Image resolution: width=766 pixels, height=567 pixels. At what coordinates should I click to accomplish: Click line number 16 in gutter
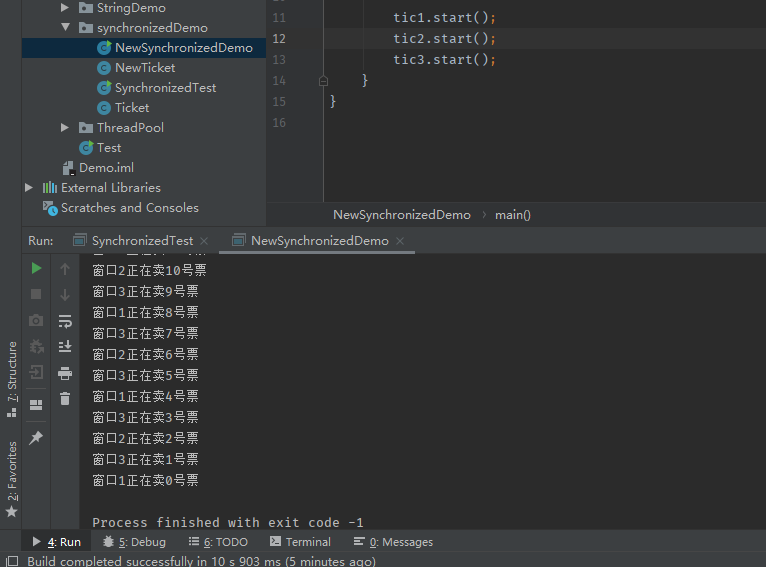click(x=279, y=123)
